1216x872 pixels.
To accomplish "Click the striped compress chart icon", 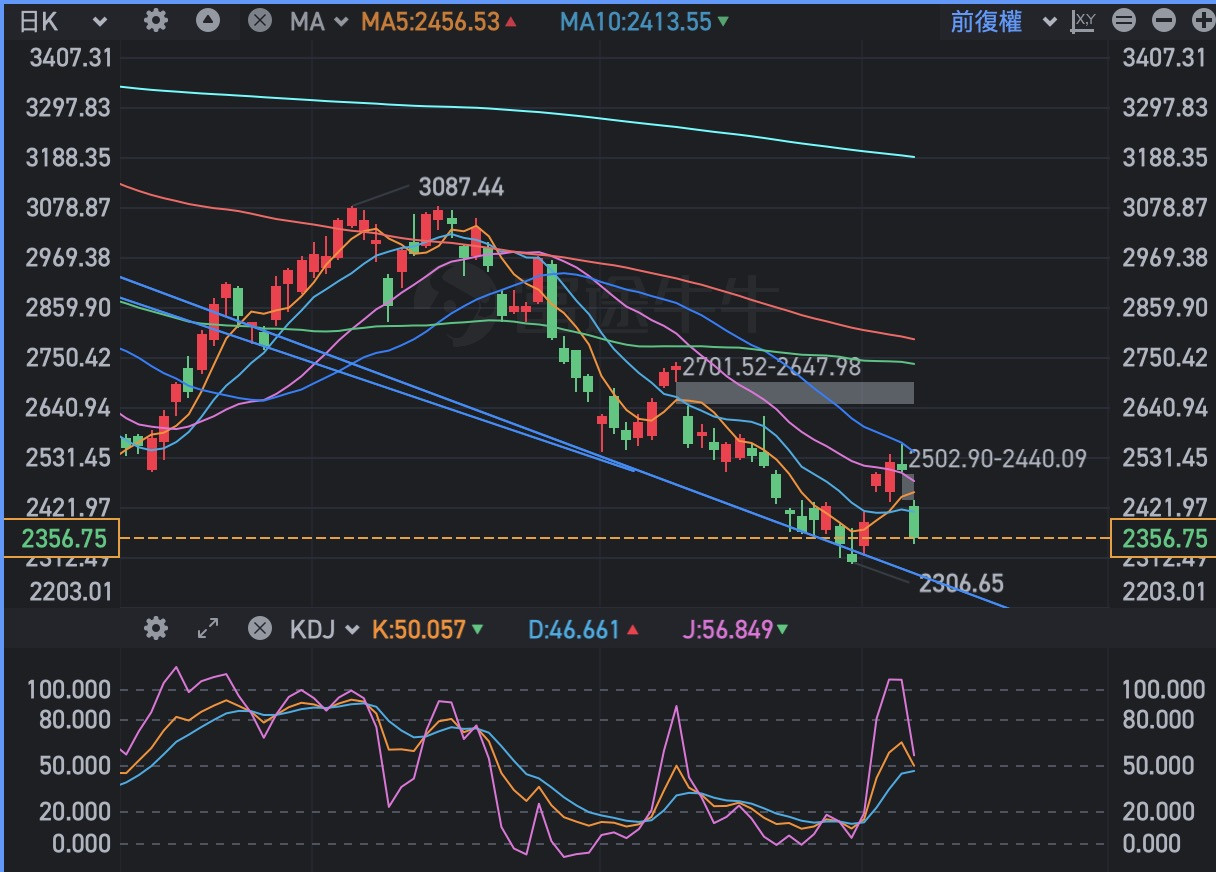I will click(1124, 21).
